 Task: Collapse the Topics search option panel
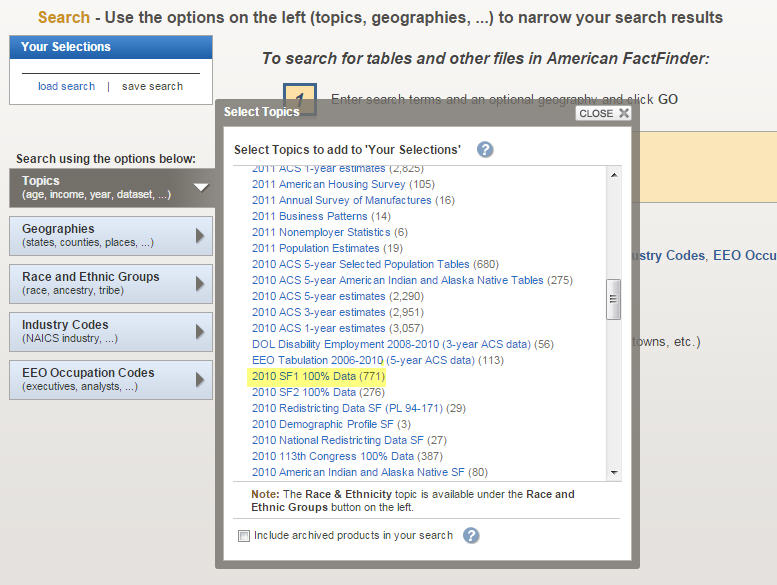pyautogui.click(x=111, y=188)
